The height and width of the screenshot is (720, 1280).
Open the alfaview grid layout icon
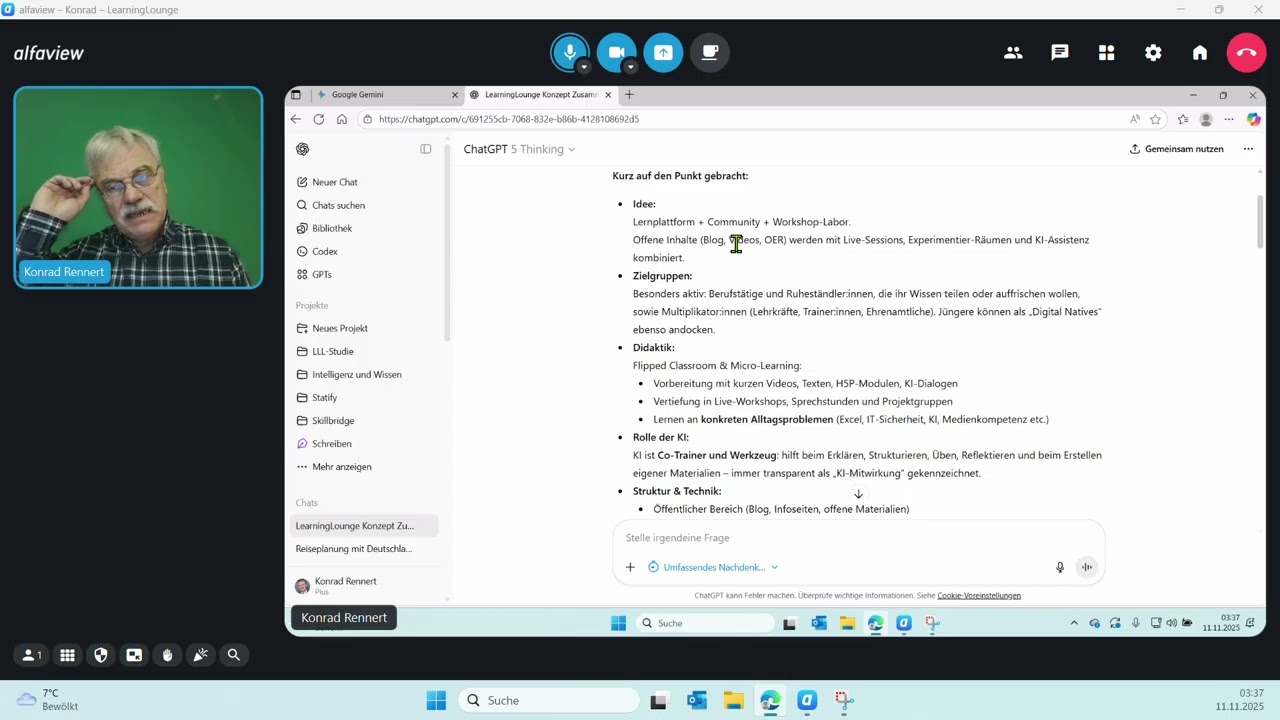pyautogui.click(x=67, y=655)
